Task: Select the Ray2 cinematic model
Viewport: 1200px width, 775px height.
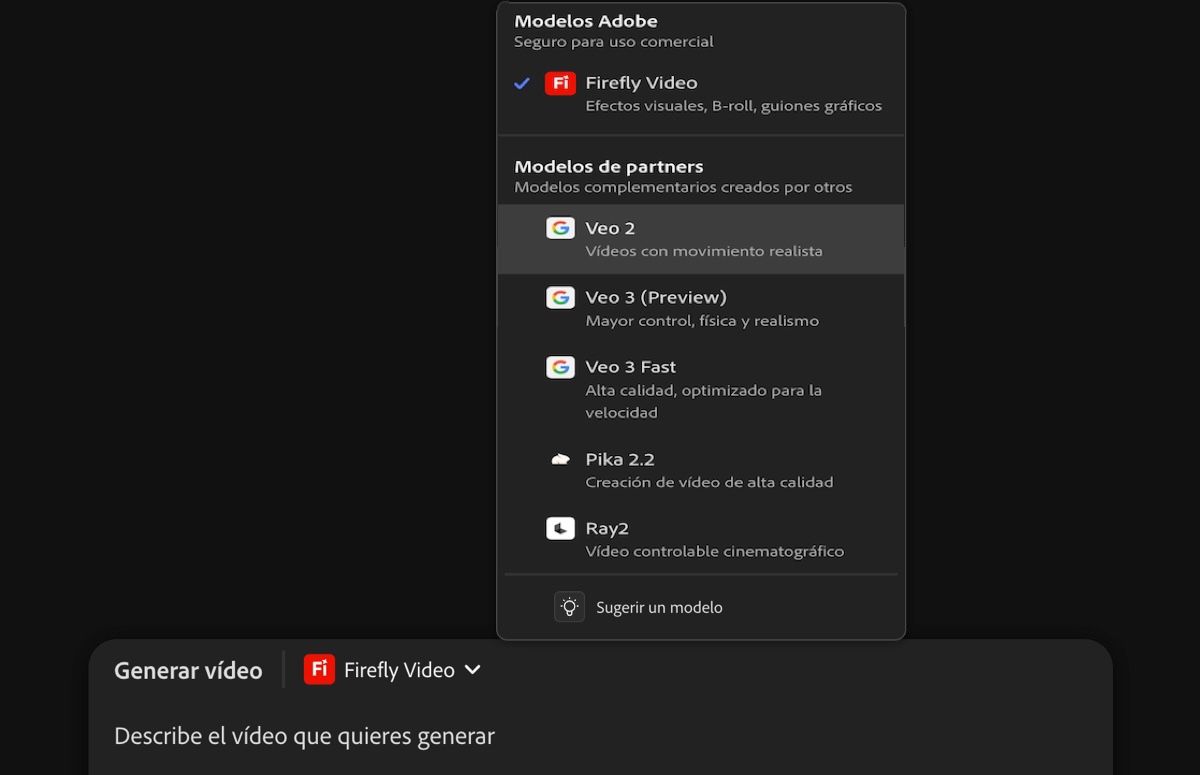Action: click(x=701, y=539)
